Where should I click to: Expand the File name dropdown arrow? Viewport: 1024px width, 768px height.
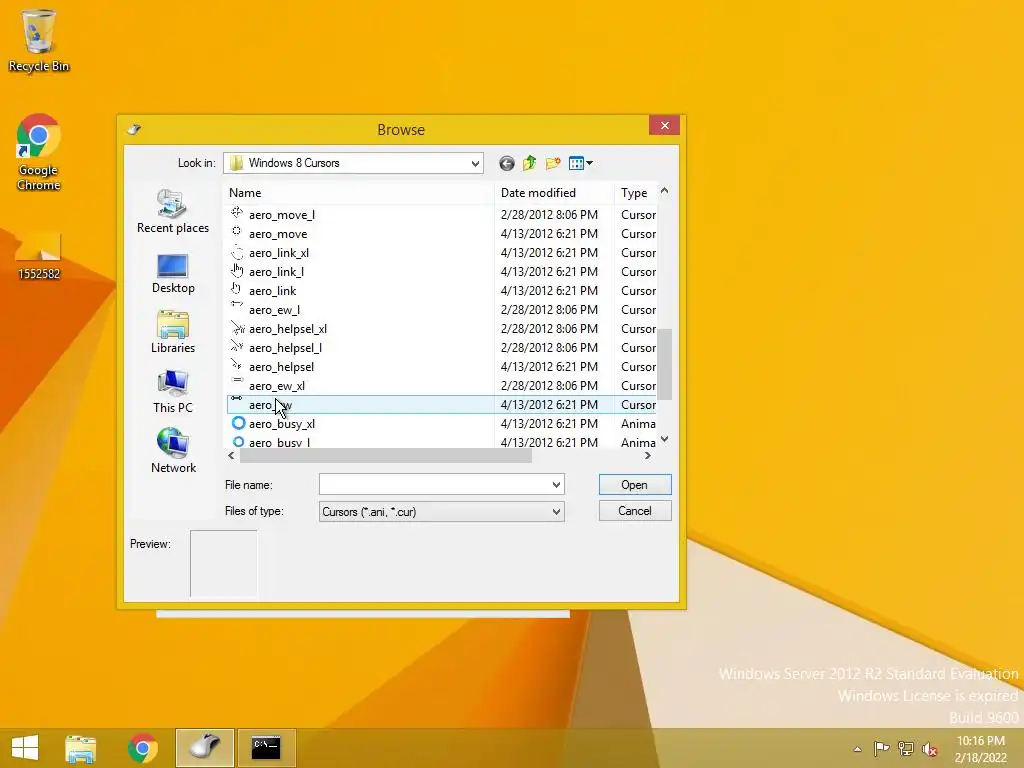556,485
